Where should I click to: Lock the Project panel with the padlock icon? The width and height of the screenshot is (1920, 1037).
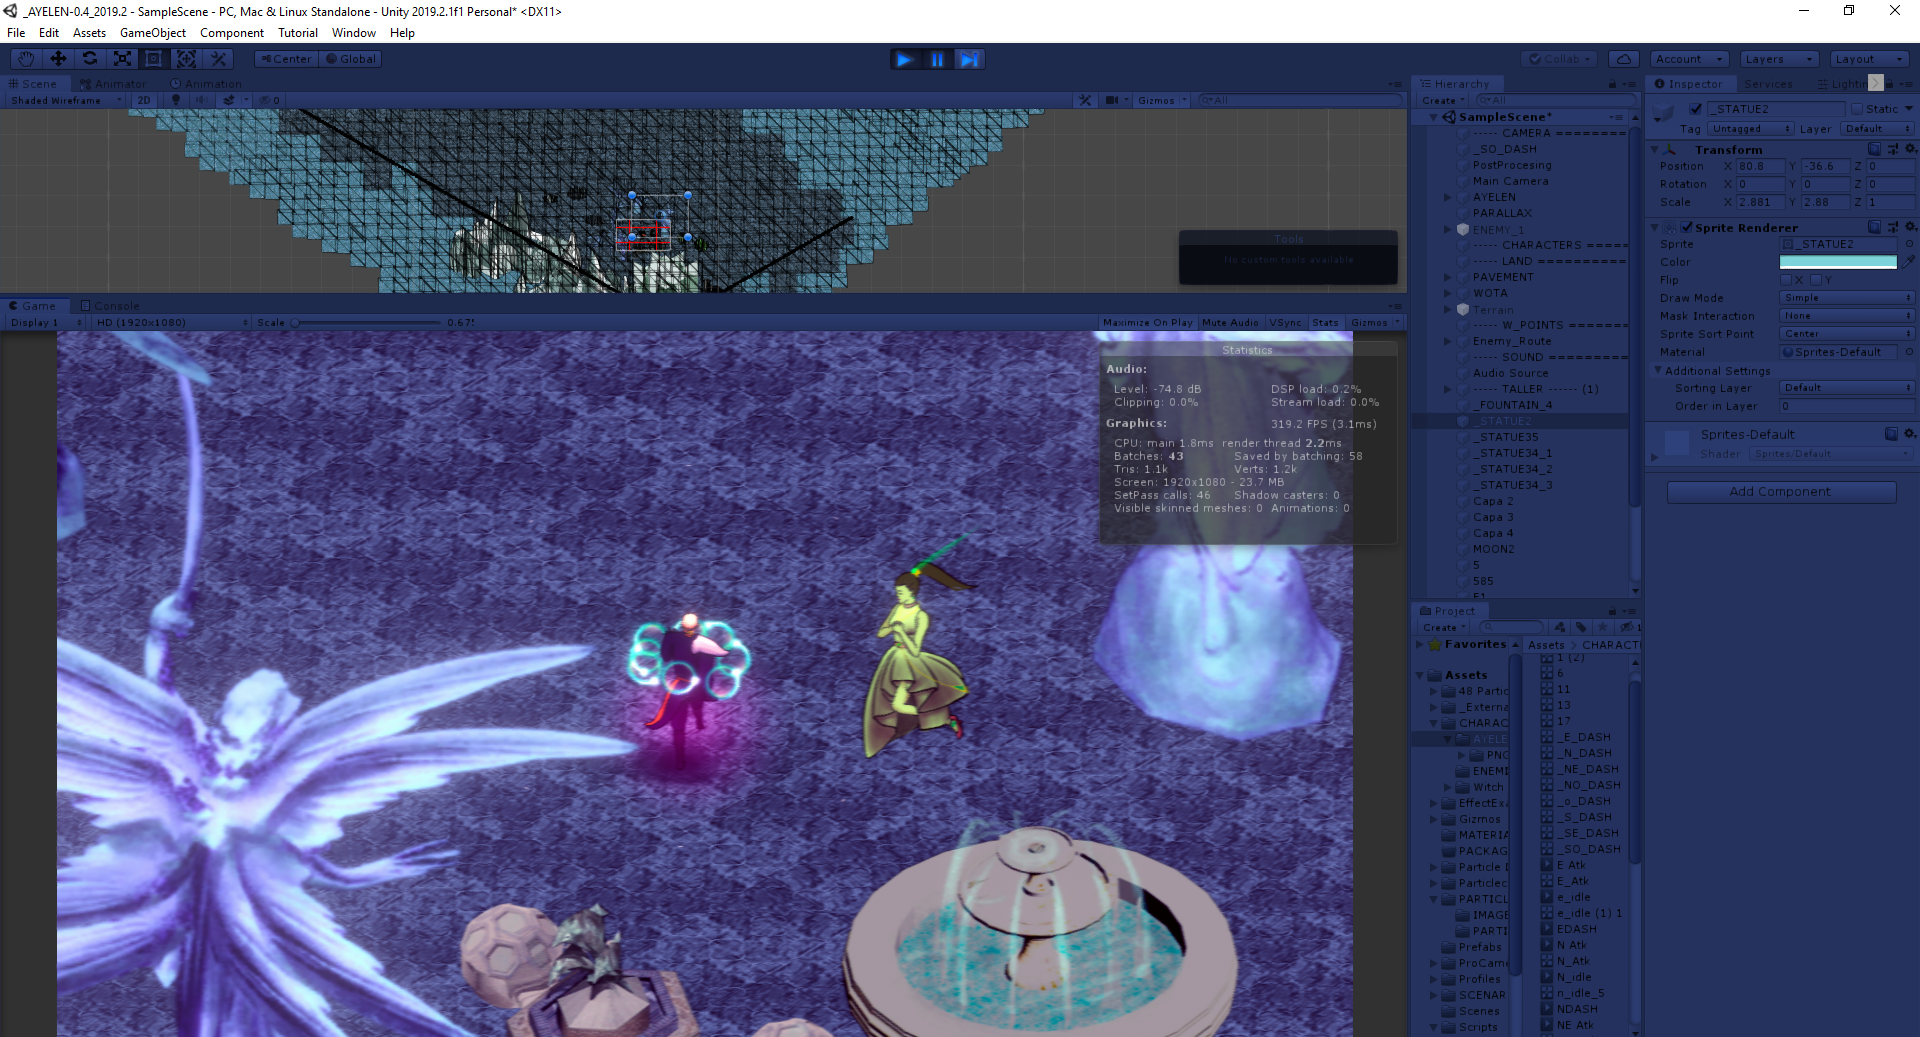pyautogui.click(x=1612, y=611)
